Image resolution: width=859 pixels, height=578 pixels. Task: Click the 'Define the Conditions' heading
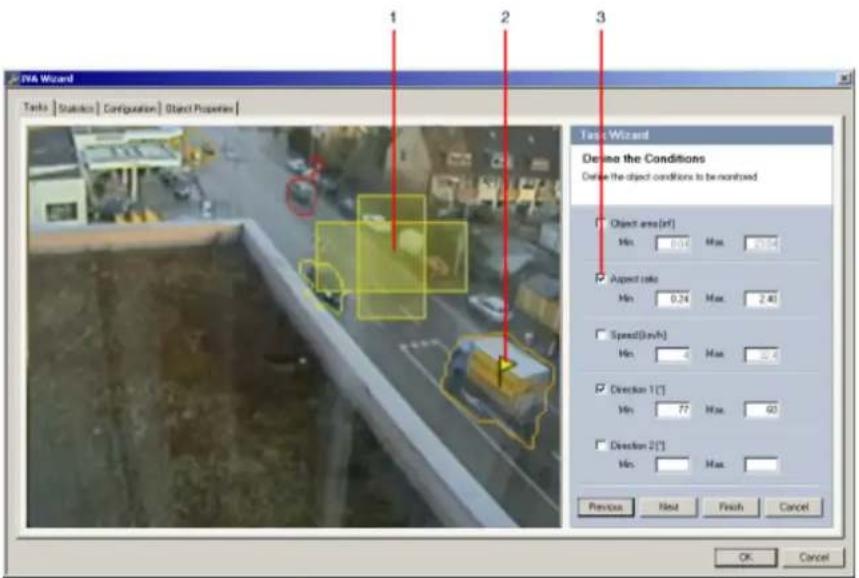point(643,159)
